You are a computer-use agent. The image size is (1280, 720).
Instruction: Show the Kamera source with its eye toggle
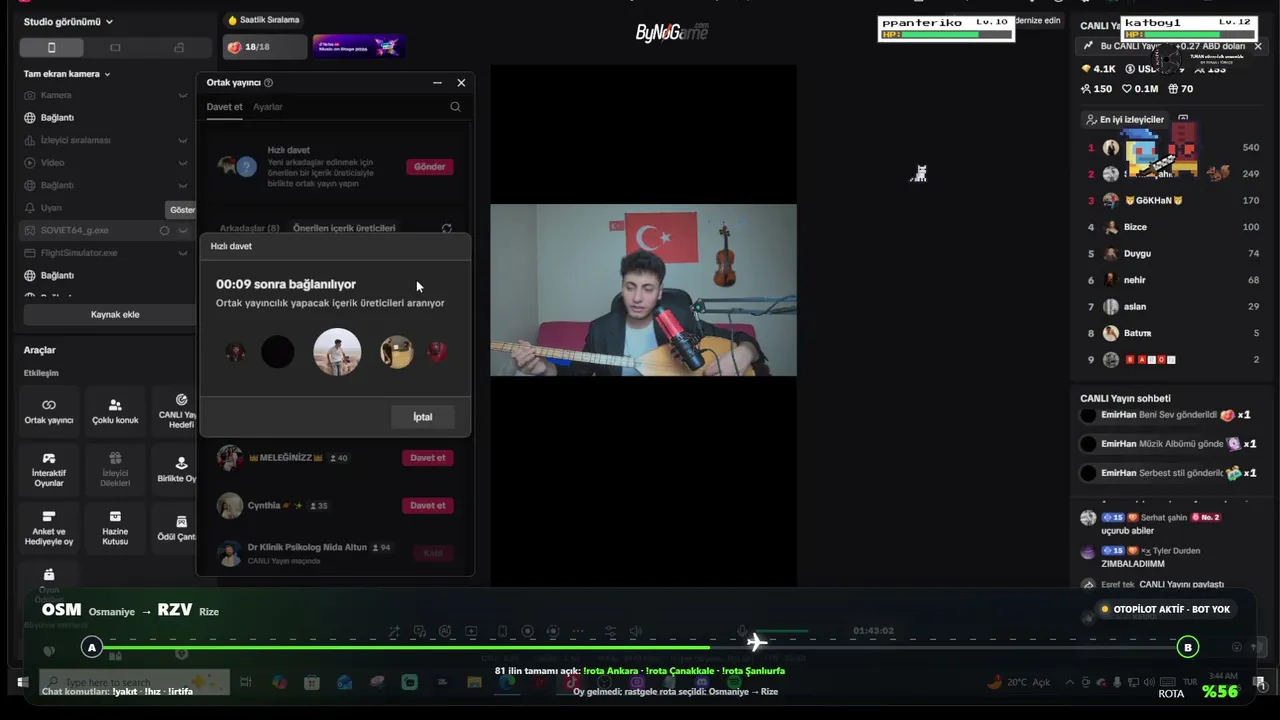pos(183,96)
